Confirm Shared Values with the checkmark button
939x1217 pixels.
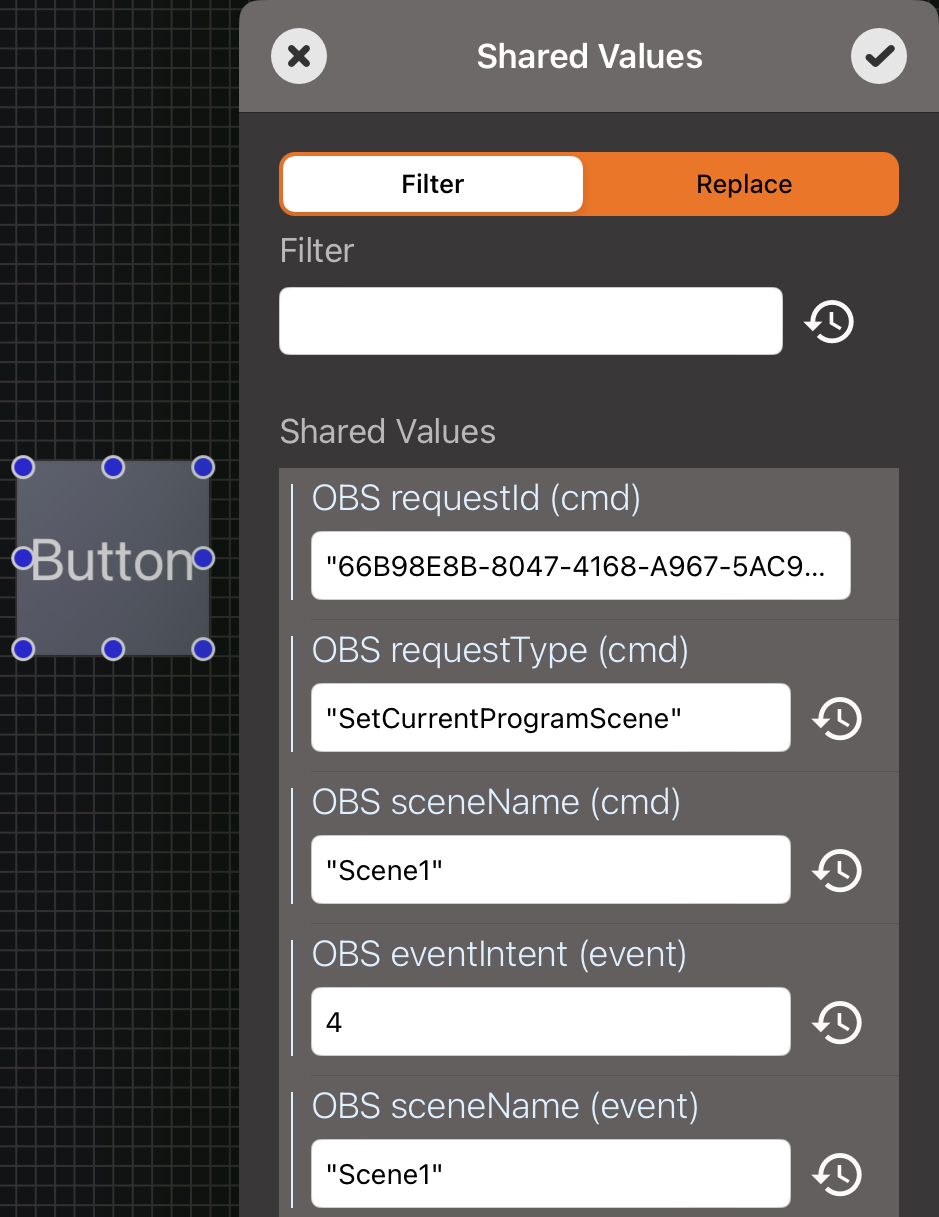click(x=879, y=56)
